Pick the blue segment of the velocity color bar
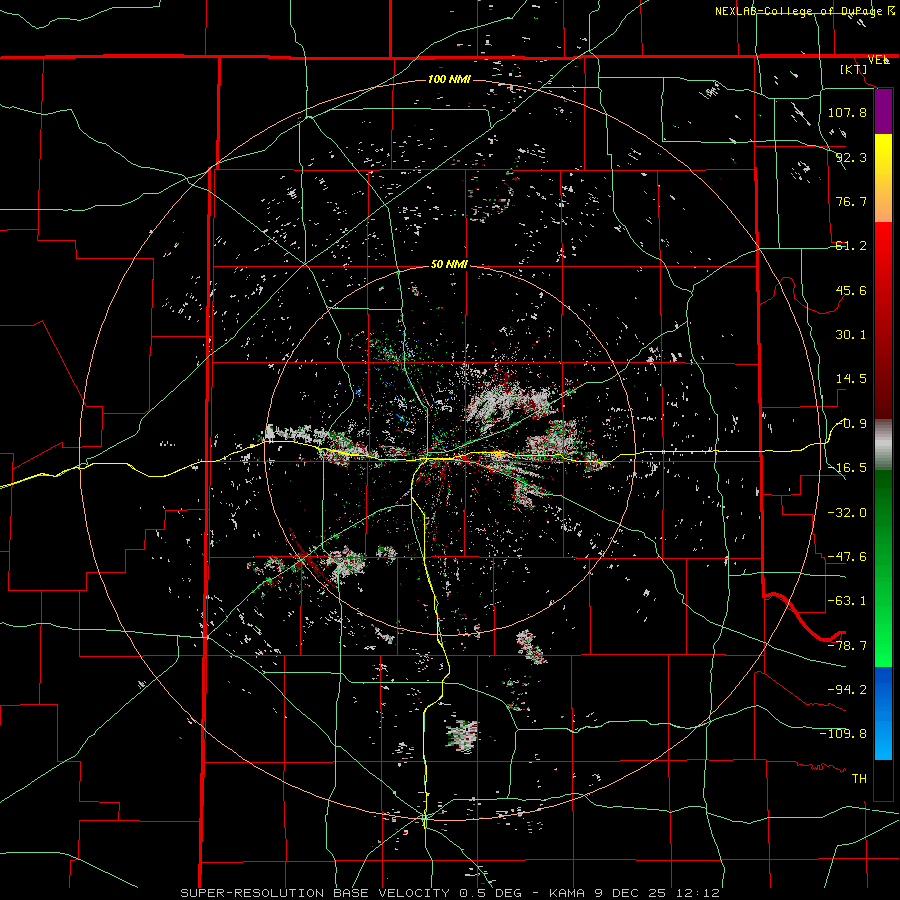900x900 pixels. click(x=883, y=713)
